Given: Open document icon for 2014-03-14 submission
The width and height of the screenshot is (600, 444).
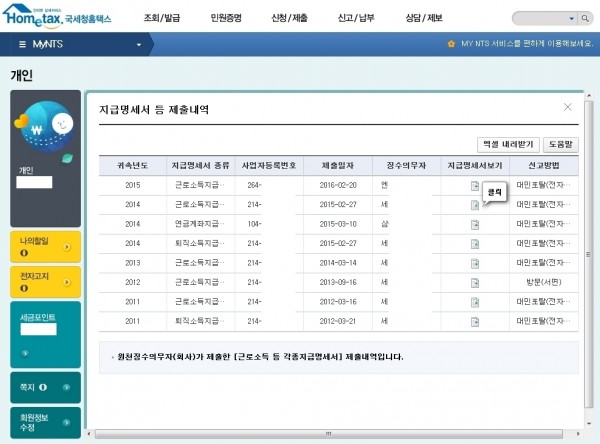Looking at the screenshot, I should click(x=475, y=262).
